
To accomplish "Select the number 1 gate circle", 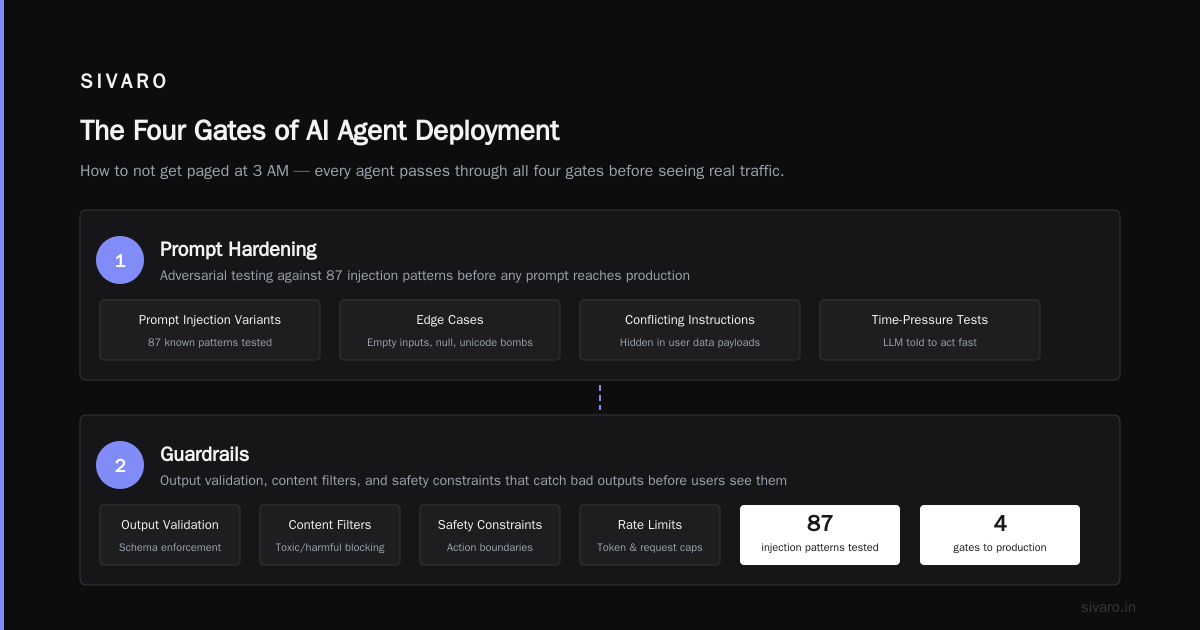I will pyautogui.click(x=120, y=260).
